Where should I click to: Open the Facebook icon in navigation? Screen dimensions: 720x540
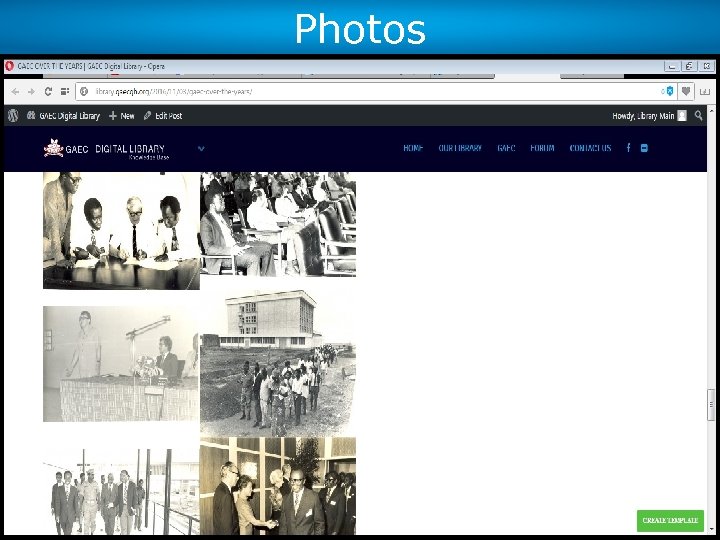click(628, 147)
